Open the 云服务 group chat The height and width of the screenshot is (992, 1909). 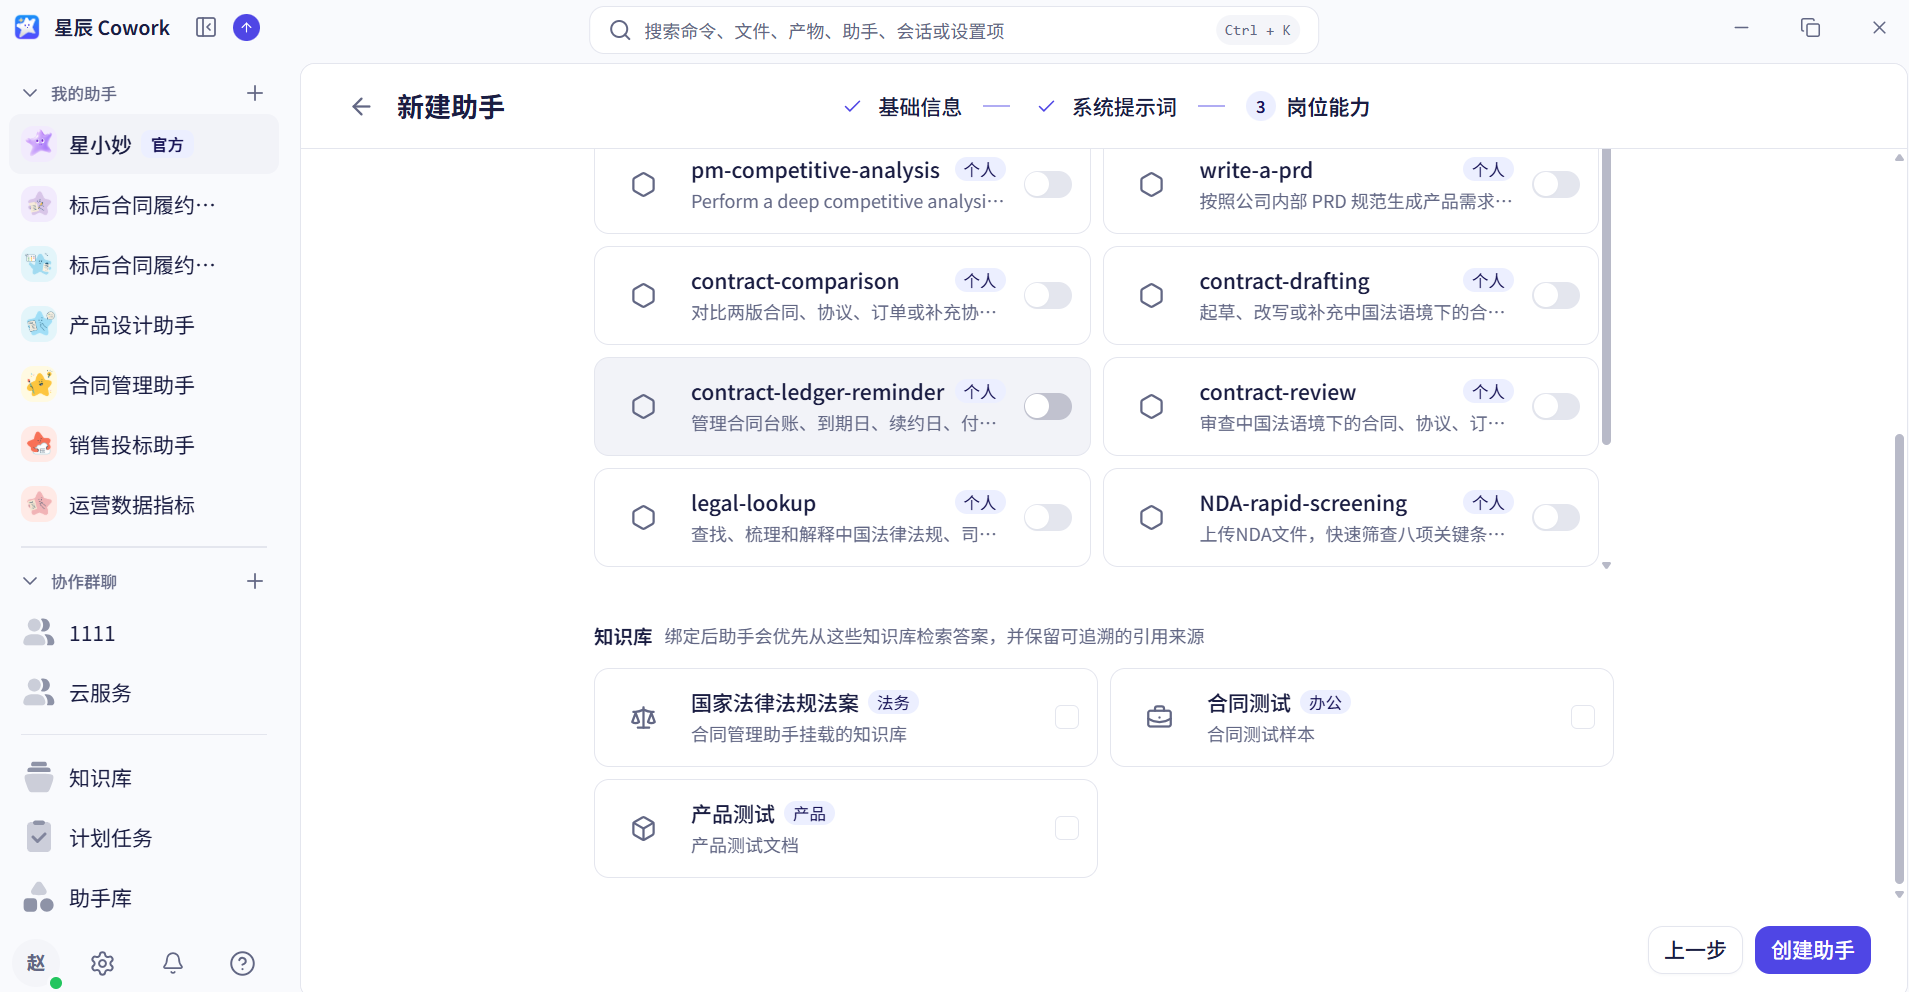[x=144, y=693]
